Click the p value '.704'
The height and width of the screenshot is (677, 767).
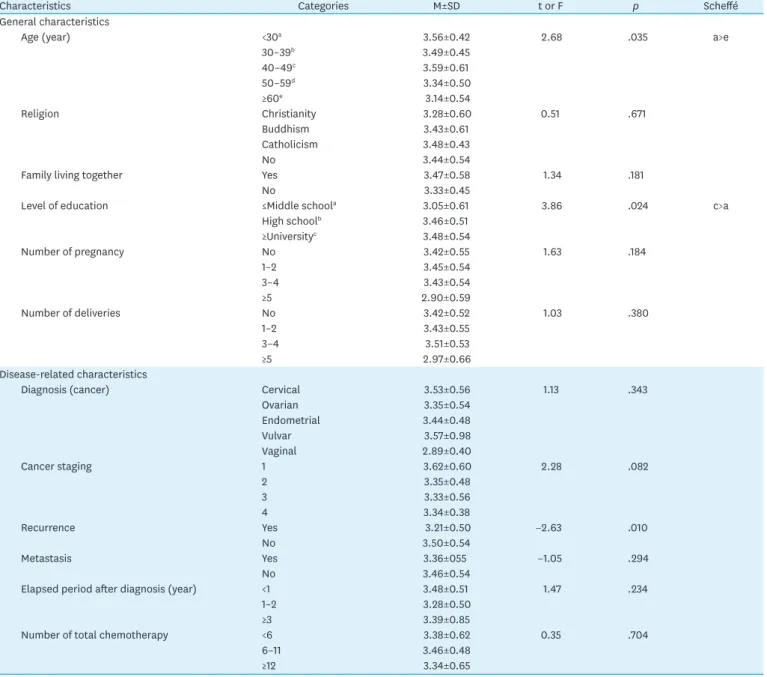(638, 635)
